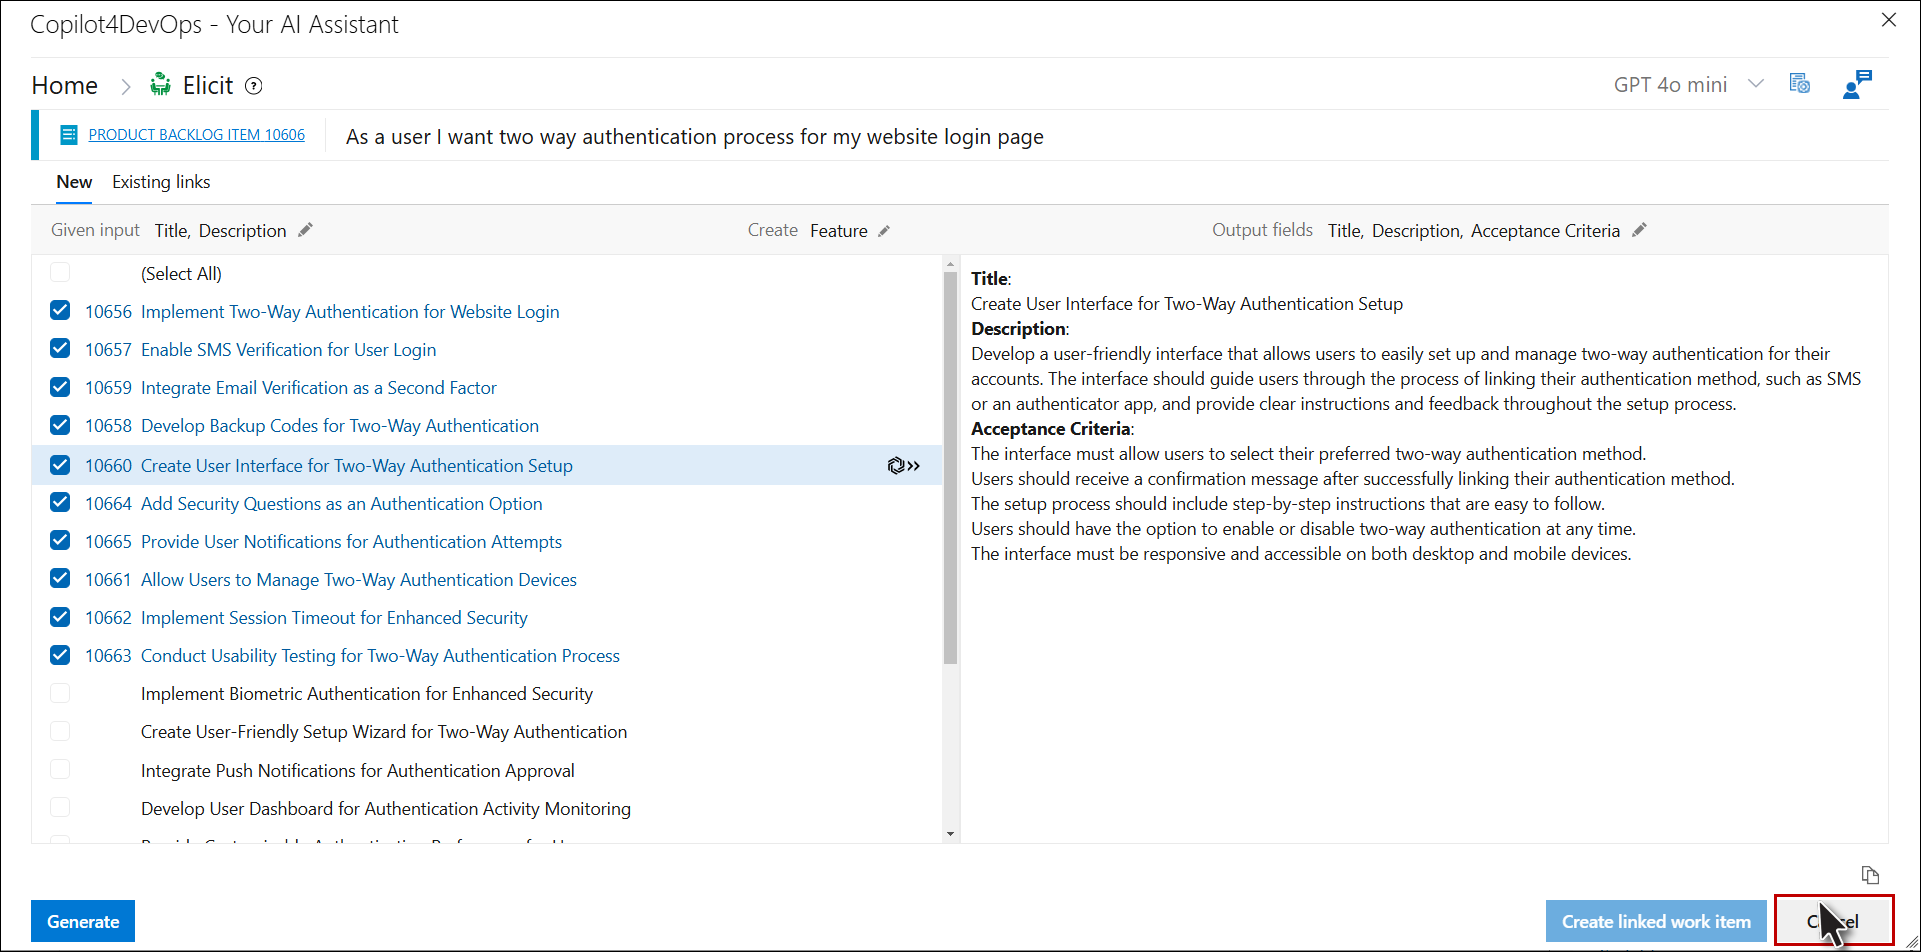Click the Elicit robot icon in breadcrumb
This screenshot has height=952, width=1921.
[160, 85]
